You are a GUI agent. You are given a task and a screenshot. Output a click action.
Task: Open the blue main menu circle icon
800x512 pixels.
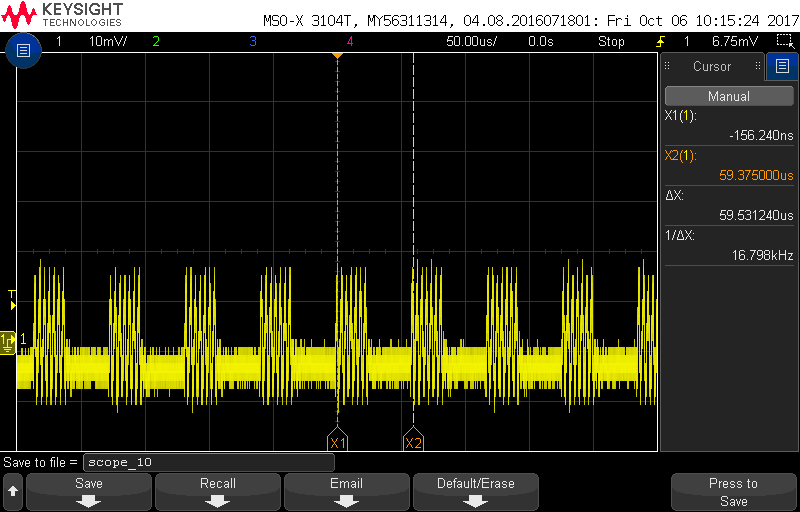tap(23, 50)
